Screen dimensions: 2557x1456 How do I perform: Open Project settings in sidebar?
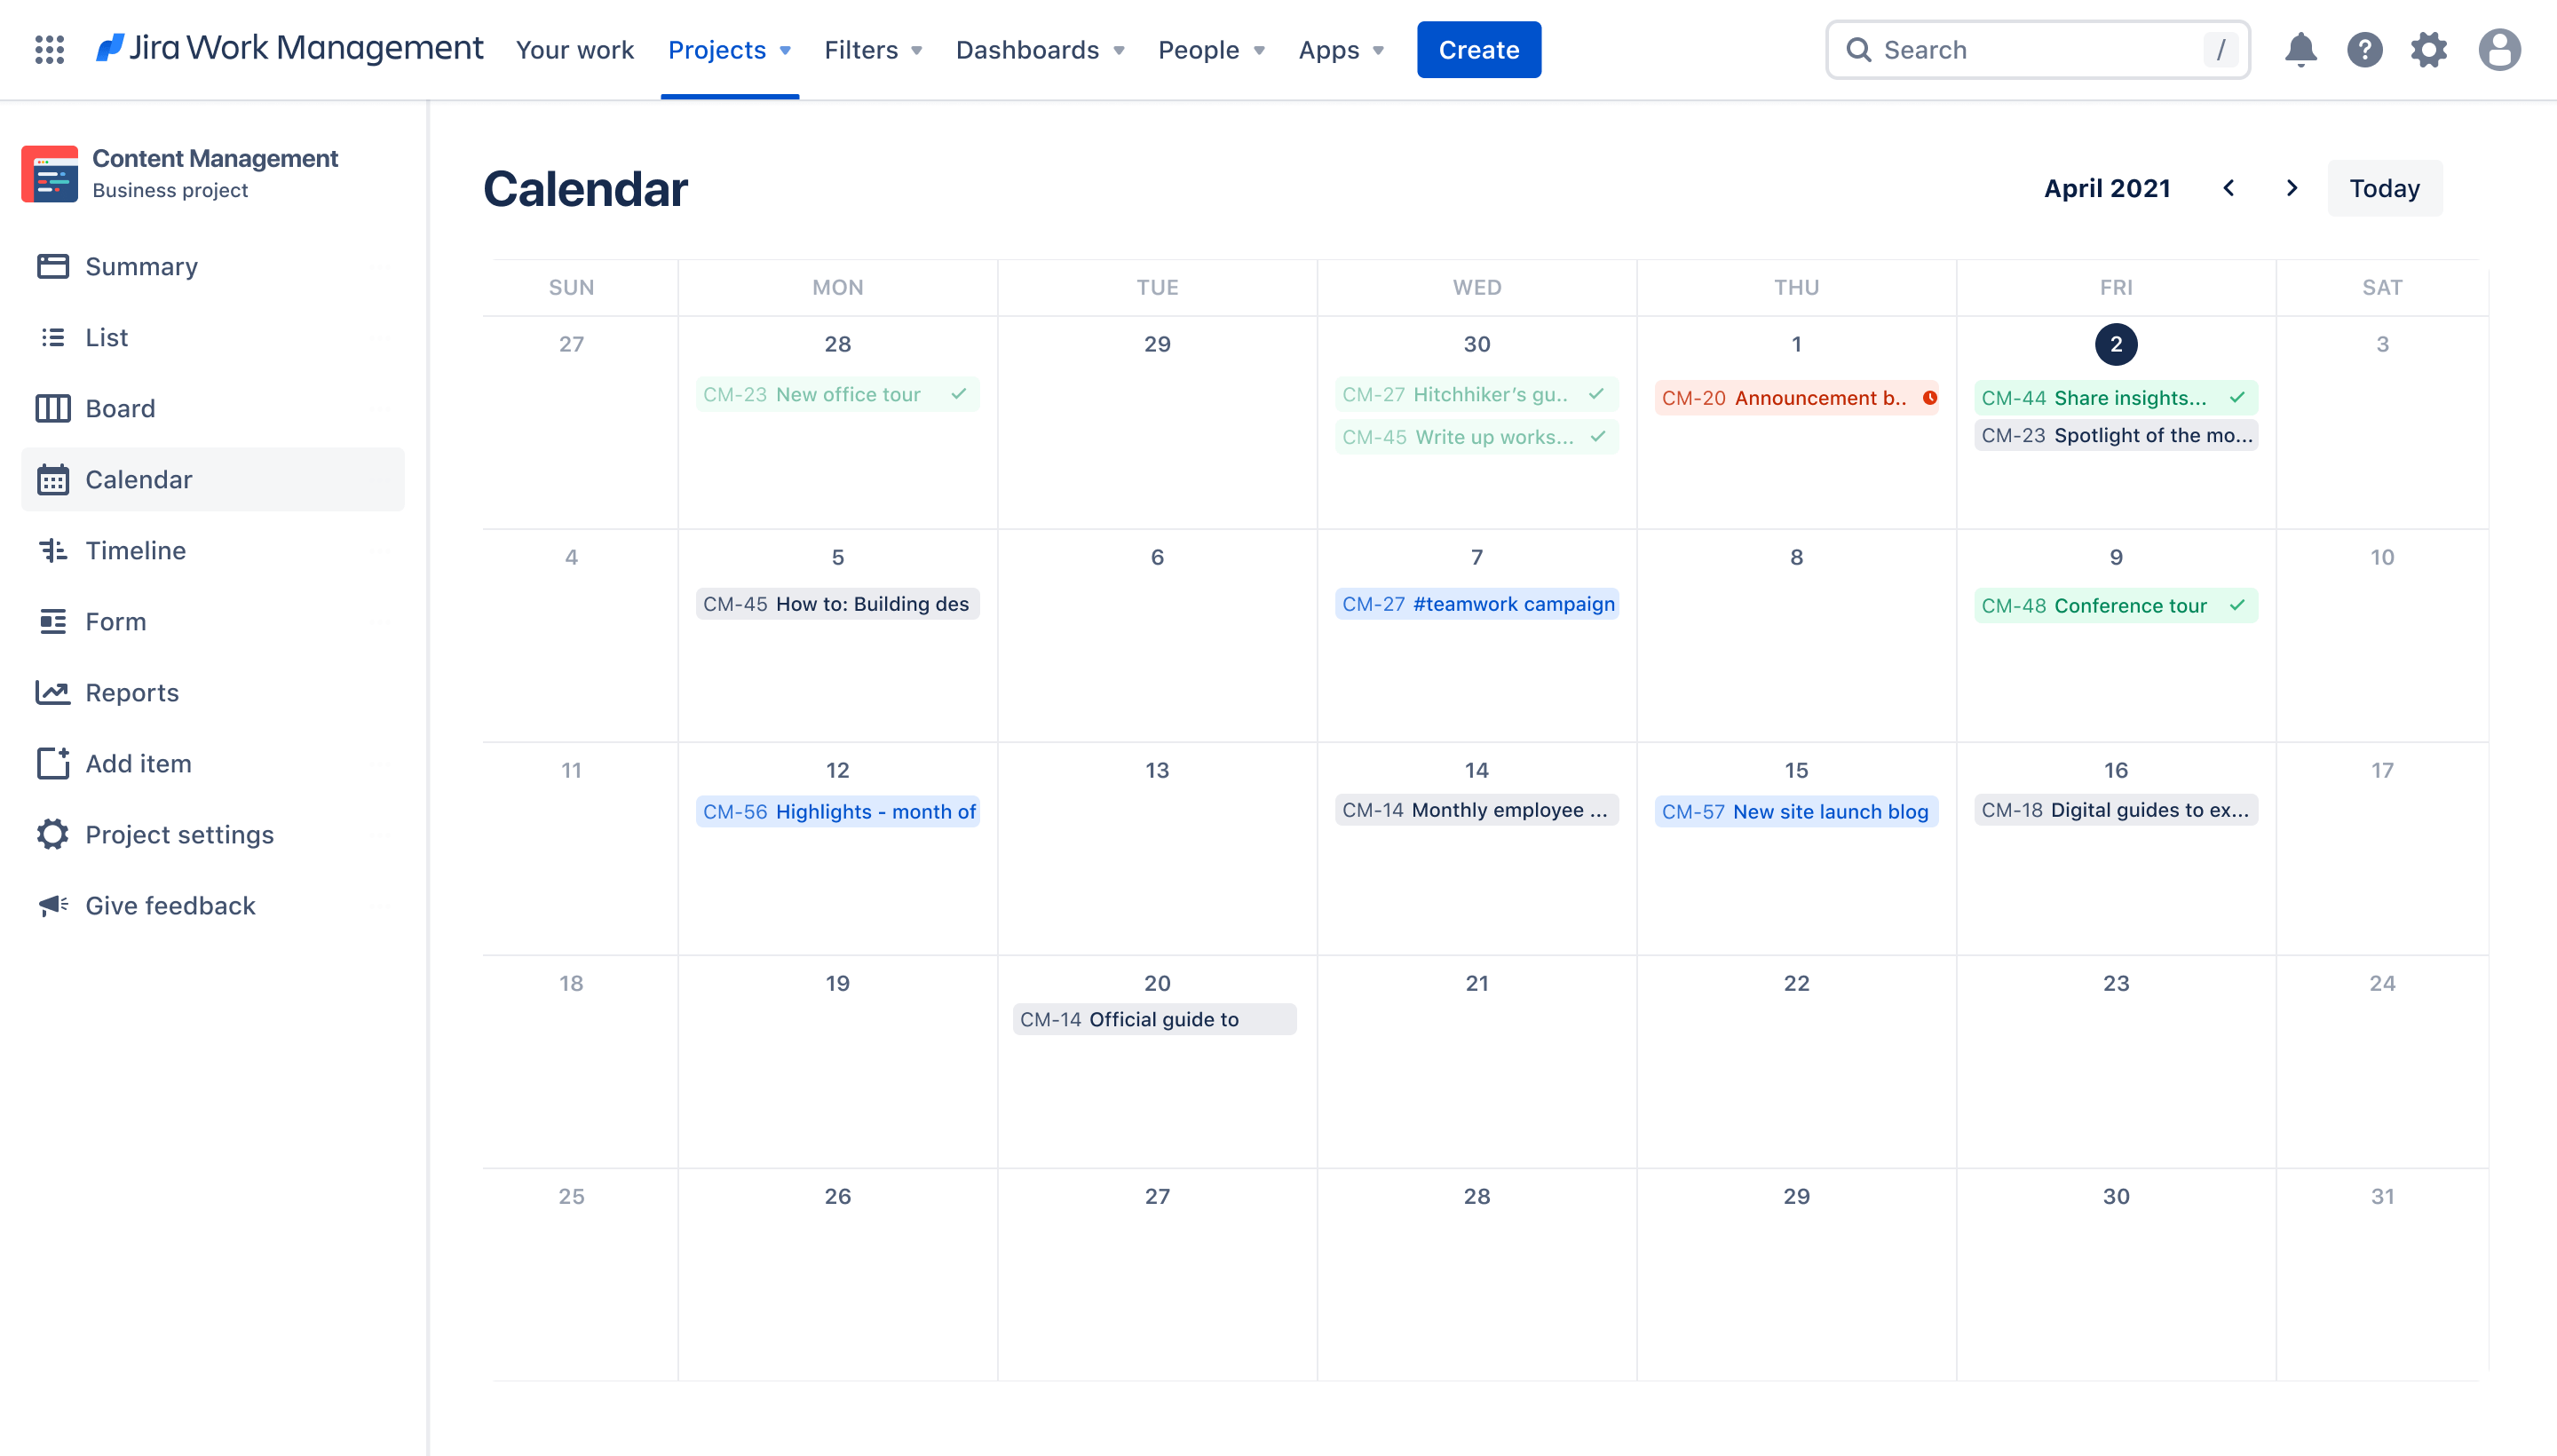pyautogui.click(x=179, y=833)
